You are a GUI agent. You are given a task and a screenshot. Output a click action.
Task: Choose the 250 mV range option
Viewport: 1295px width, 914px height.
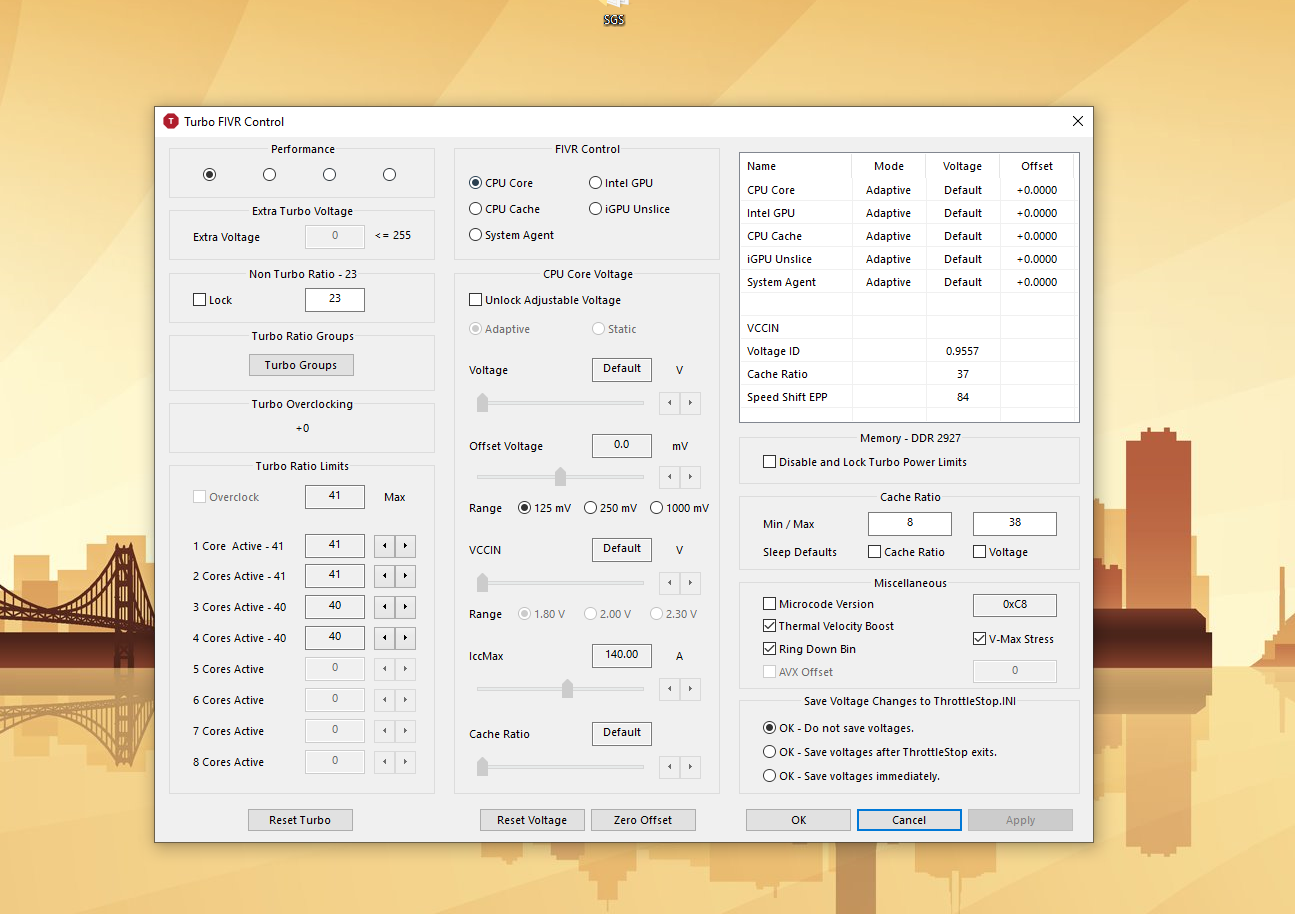[x=590, y=508]
